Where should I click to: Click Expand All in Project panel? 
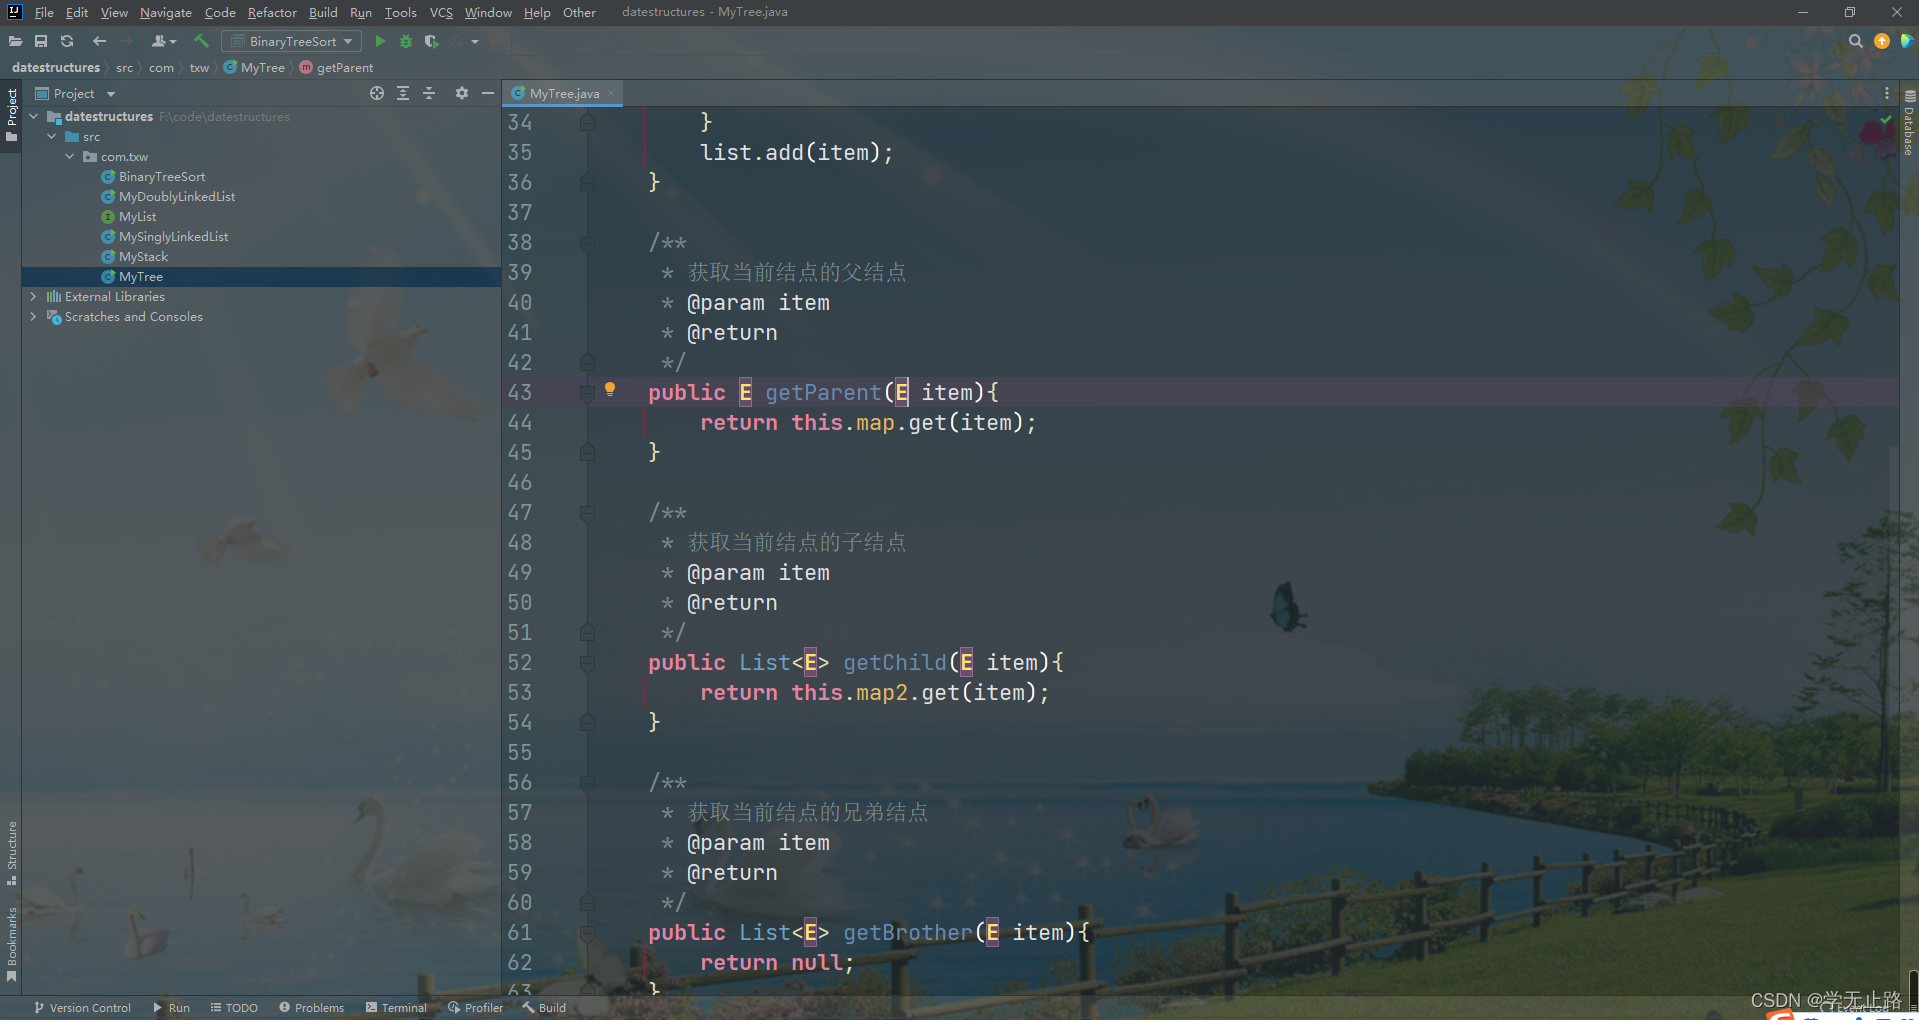(x=403, y=93)
